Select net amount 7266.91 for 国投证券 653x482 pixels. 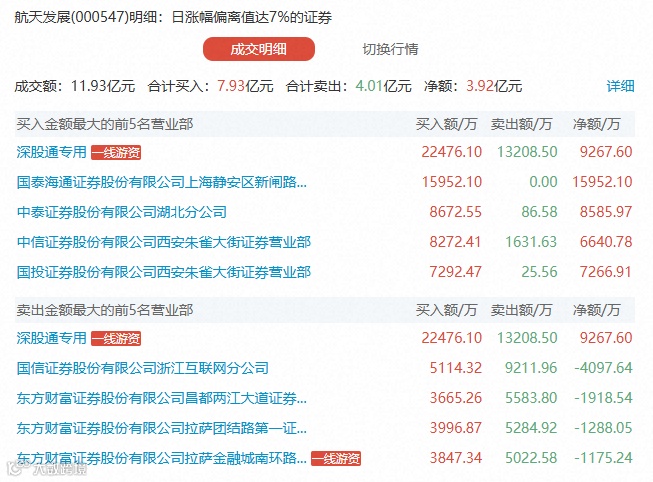pyautogui.click(x=606, y=272)
